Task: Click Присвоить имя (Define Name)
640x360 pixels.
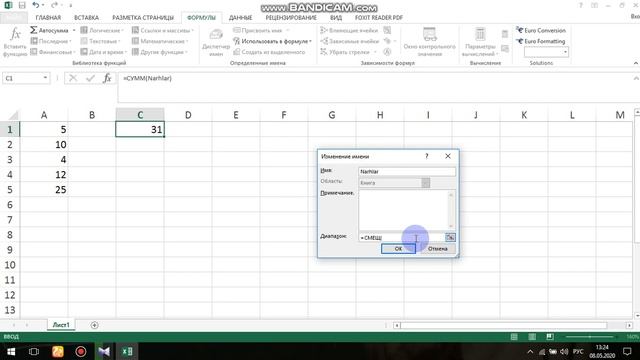Action: pos(261,30)
